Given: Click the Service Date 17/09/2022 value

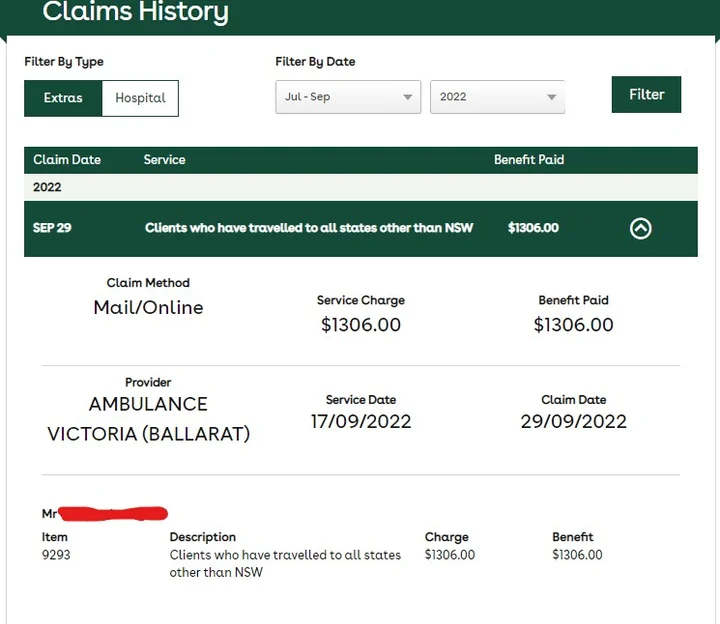Looking at the screenshot, I should 361,421.
